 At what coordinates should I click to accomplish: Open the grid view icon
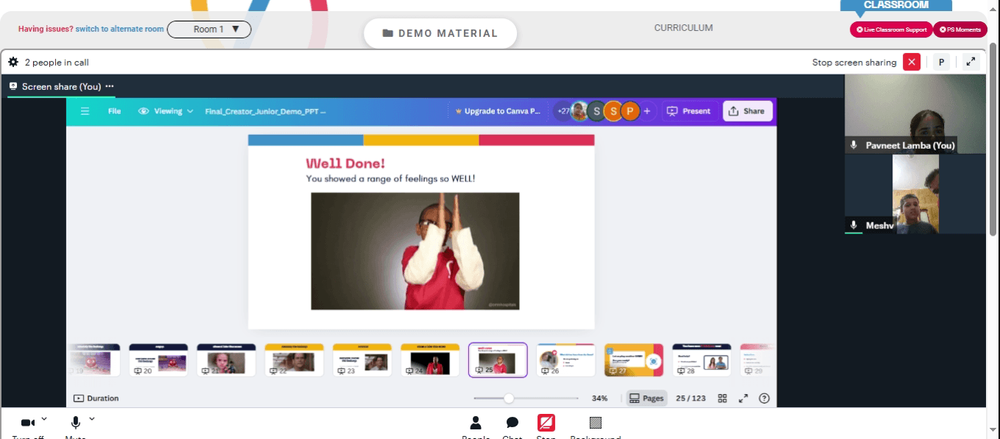(x=723, y=398)
